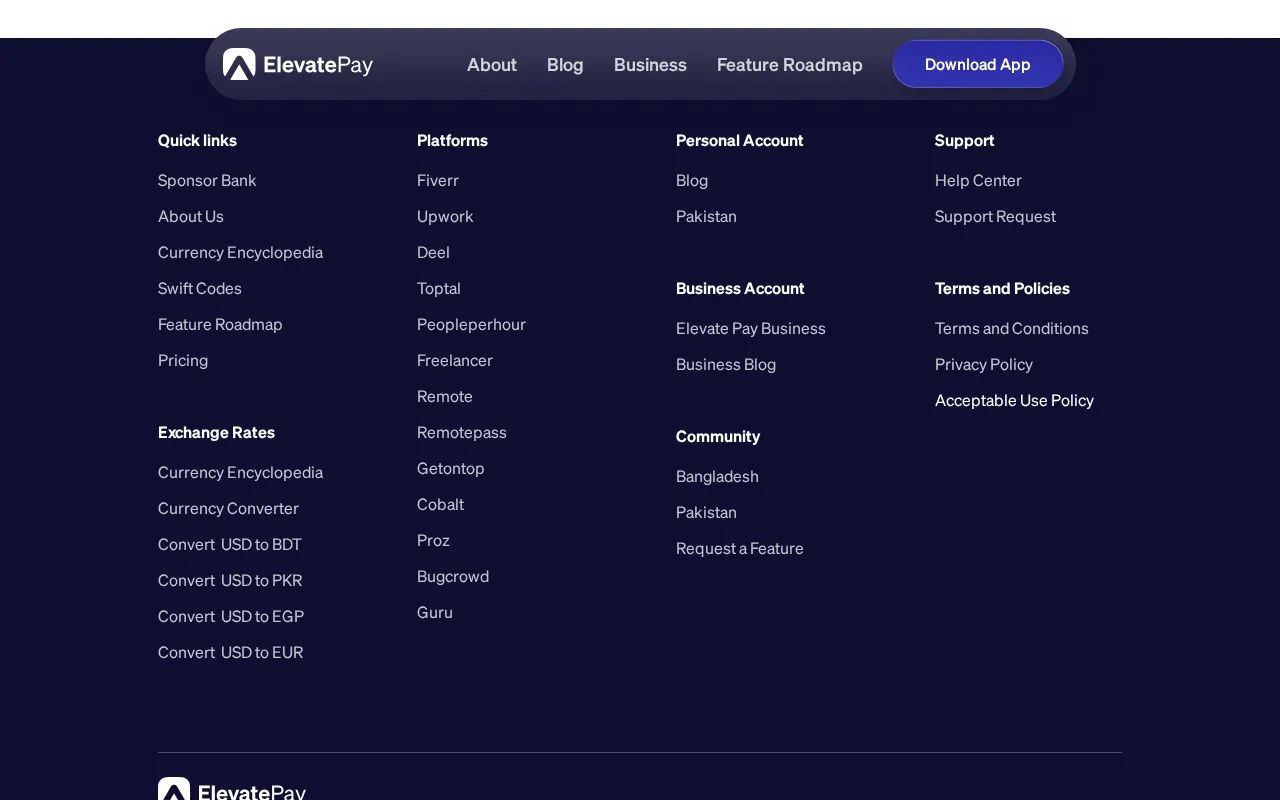Click the Personal Account heading
Screen dimensions: 1280x800
pos(740,140)
